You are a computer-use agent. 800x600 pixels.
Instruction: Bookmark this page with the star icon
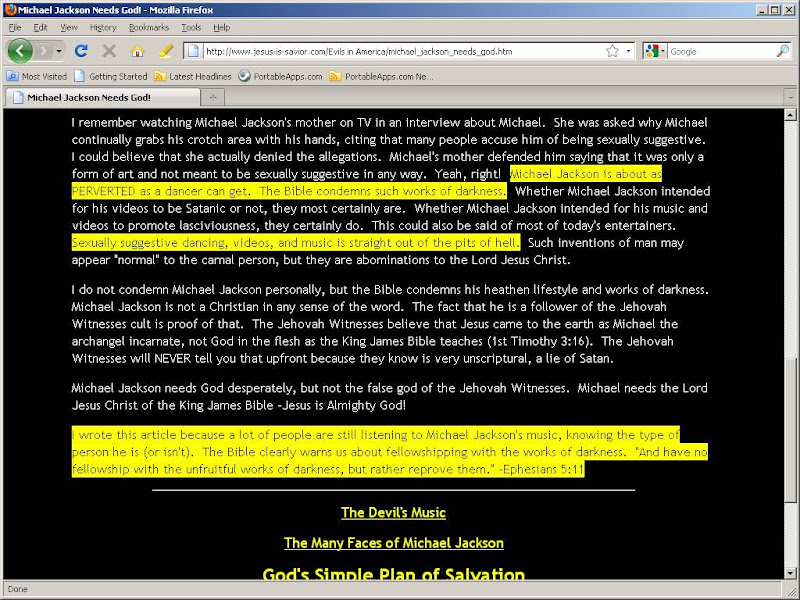point(612,51)
